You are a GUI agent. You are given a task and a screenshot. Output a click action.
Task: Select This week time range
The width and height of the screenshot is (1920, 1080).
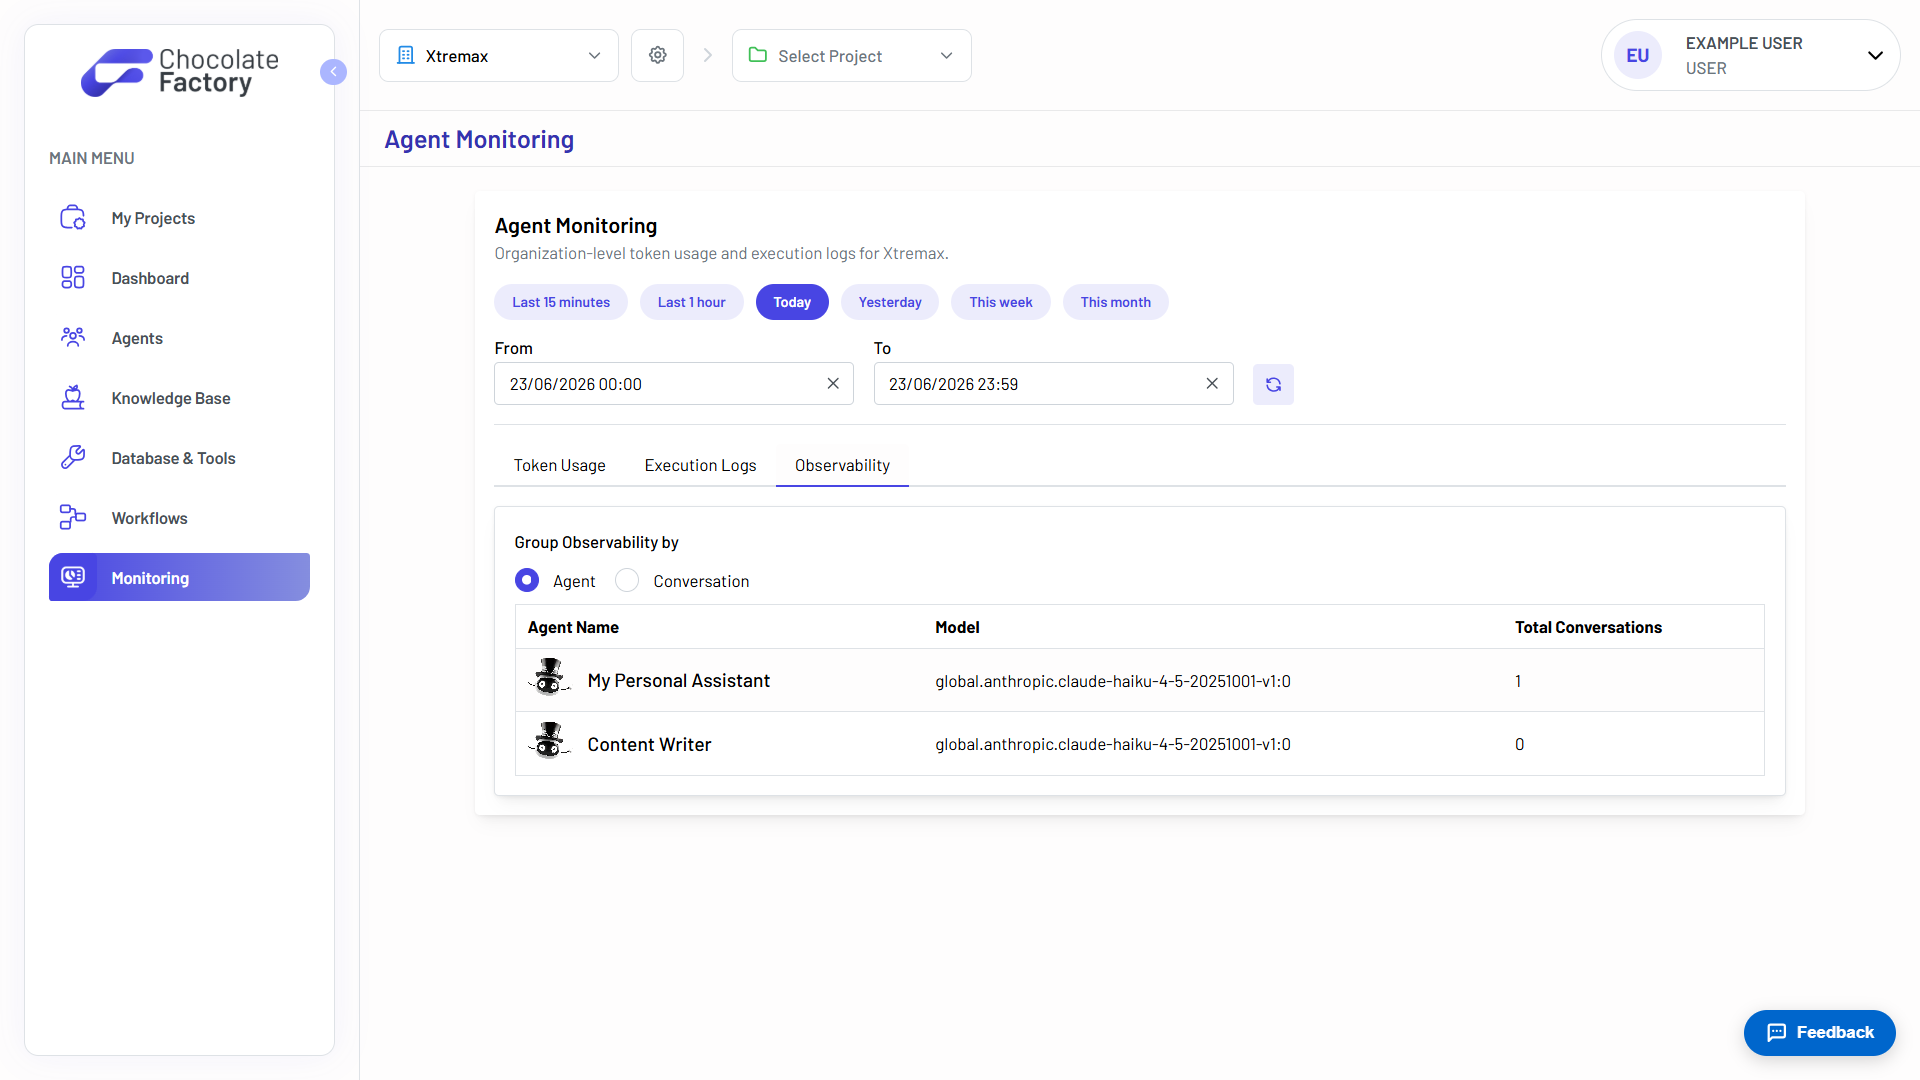(1001, 302)
